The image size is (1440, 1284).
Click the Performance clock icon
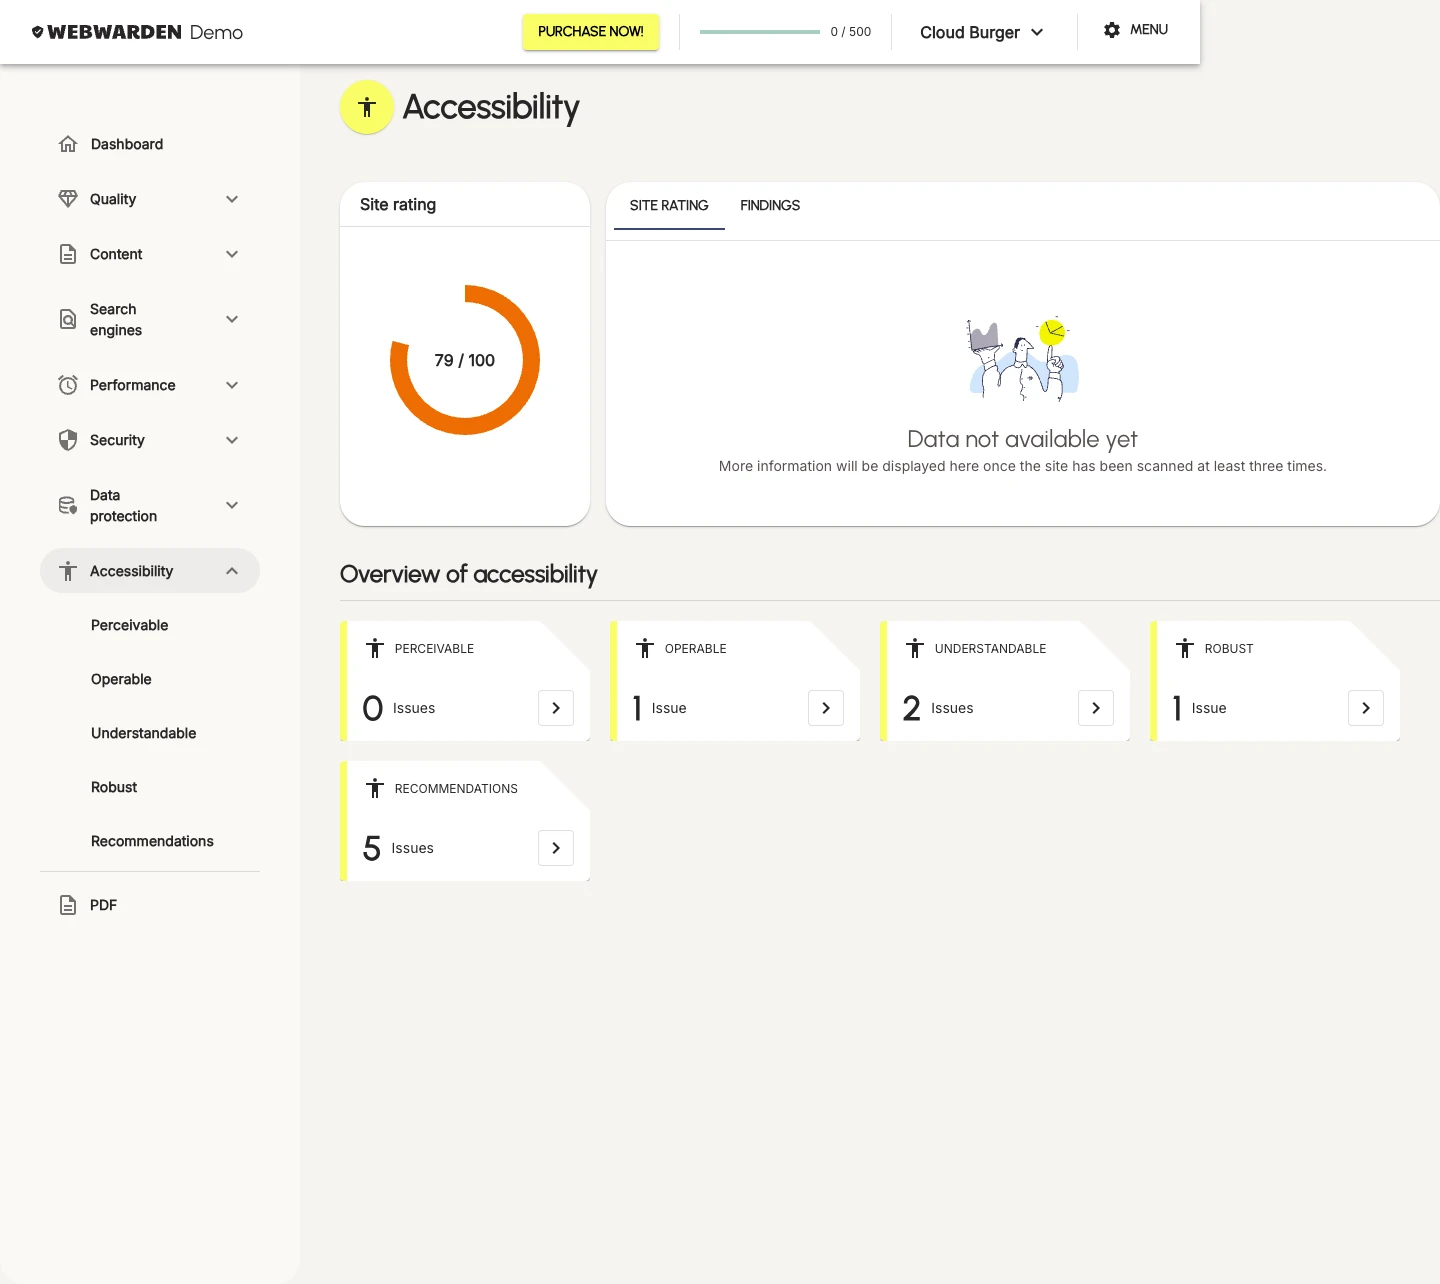pos(68,384)
